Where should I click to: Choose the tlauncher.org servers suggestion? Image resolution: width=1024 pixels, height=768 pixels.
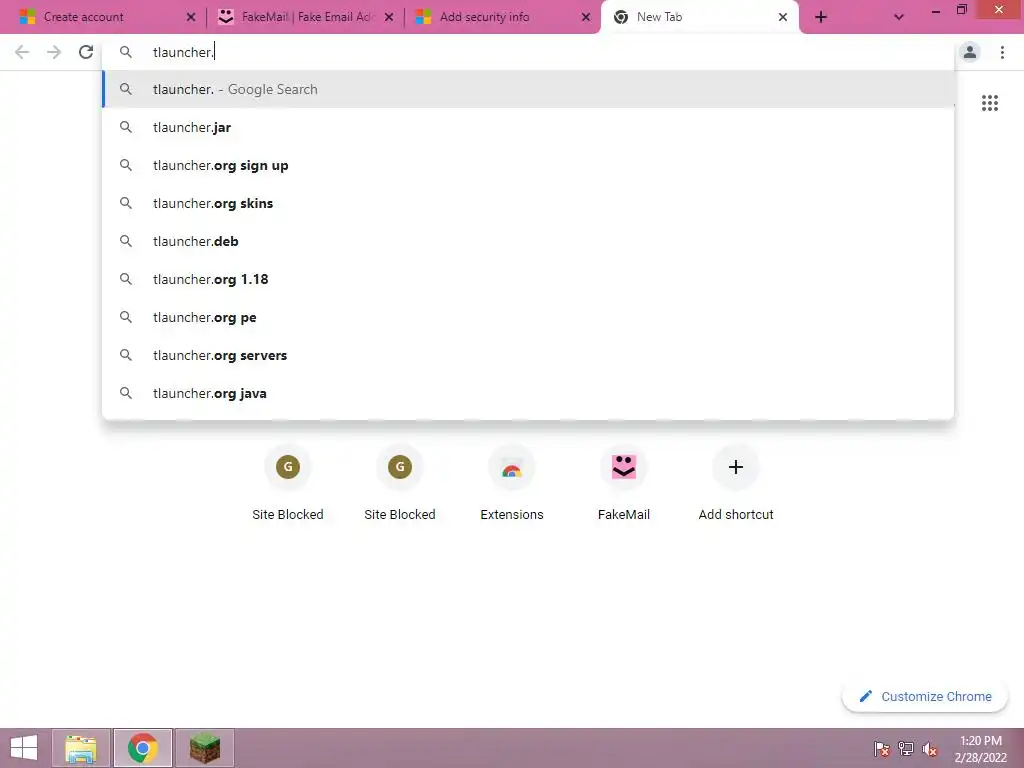pyautogui.click(x=528, y=355)
